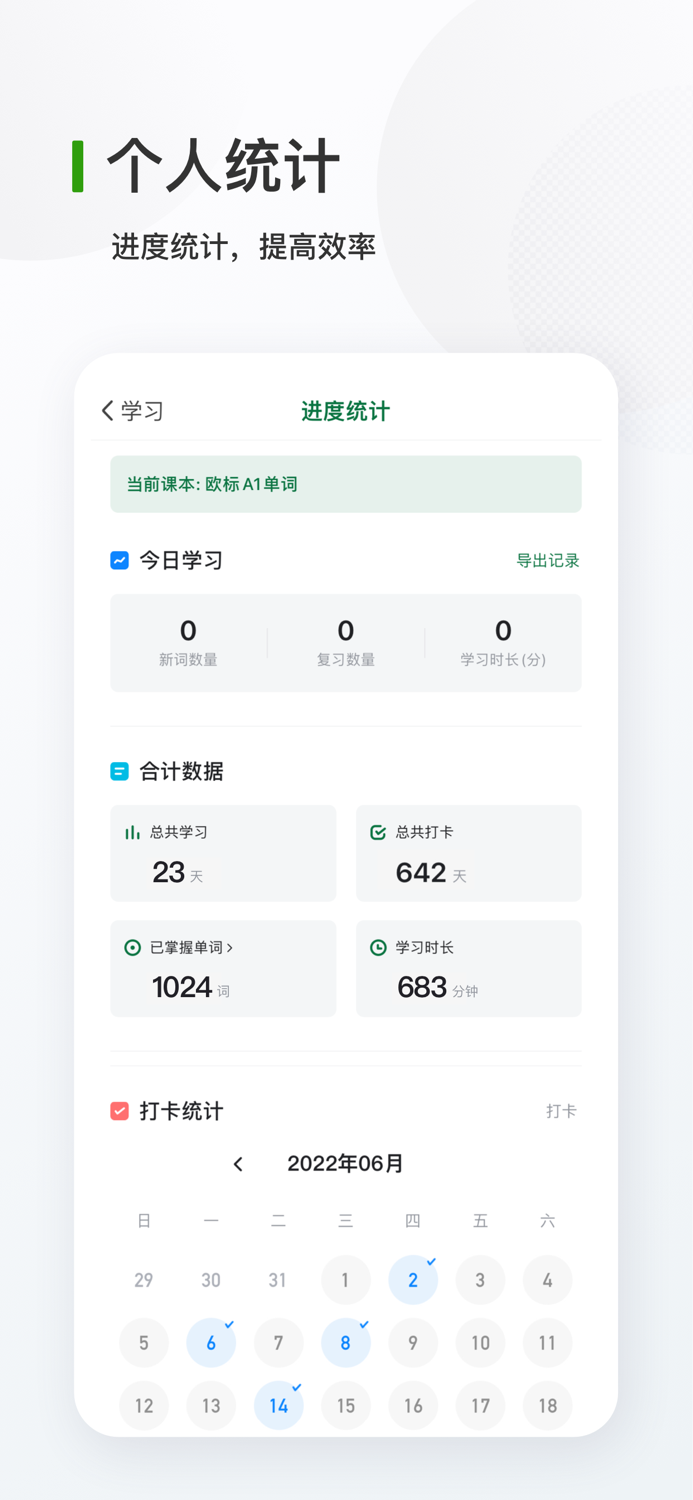Click the teal list icon beside 合计数据
Screen dimensions: 693x1500
[x=119, y=771]
